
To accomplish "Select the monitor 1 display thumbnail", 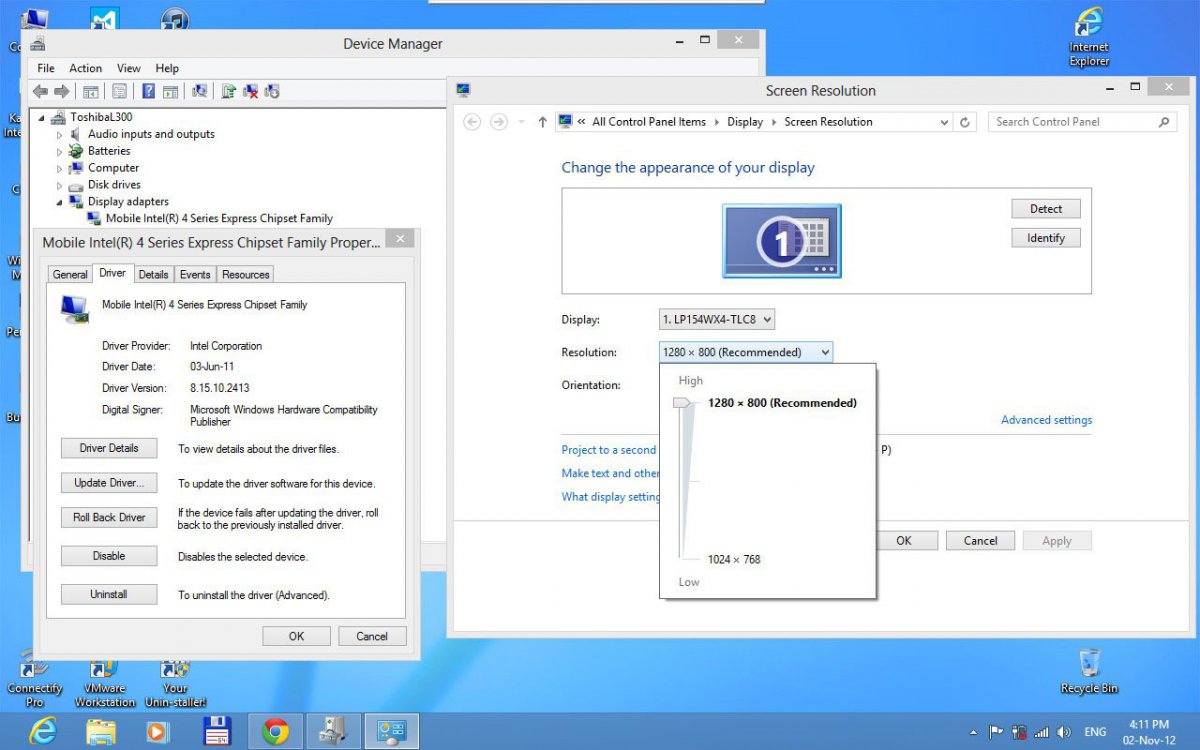I will (x=782, y=241).
